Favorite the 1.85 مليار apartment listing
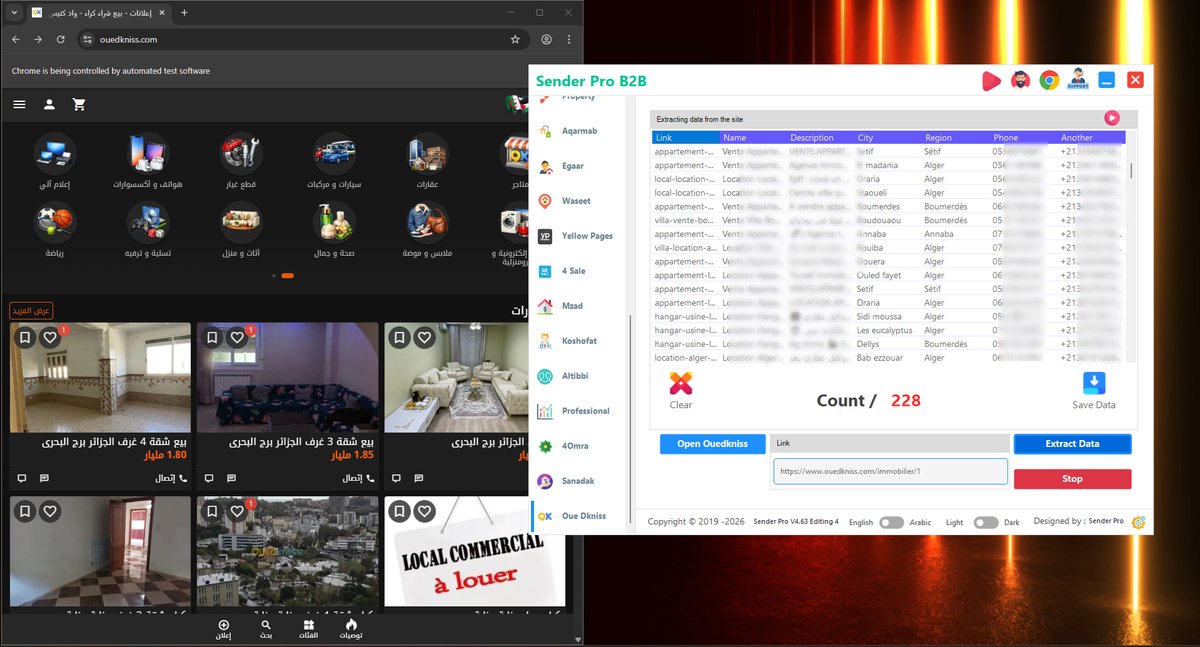Viewport: 1200px width, 647px height. (237, 339)
